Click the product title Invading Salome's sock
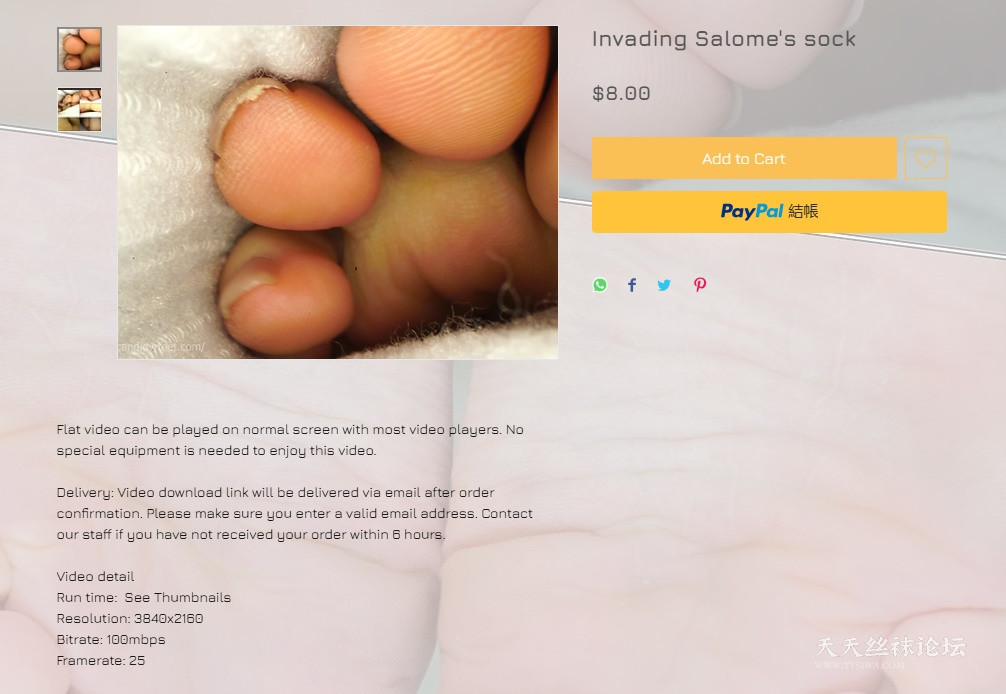Viewport: 1006px width, 694px height. pos(724,39)
